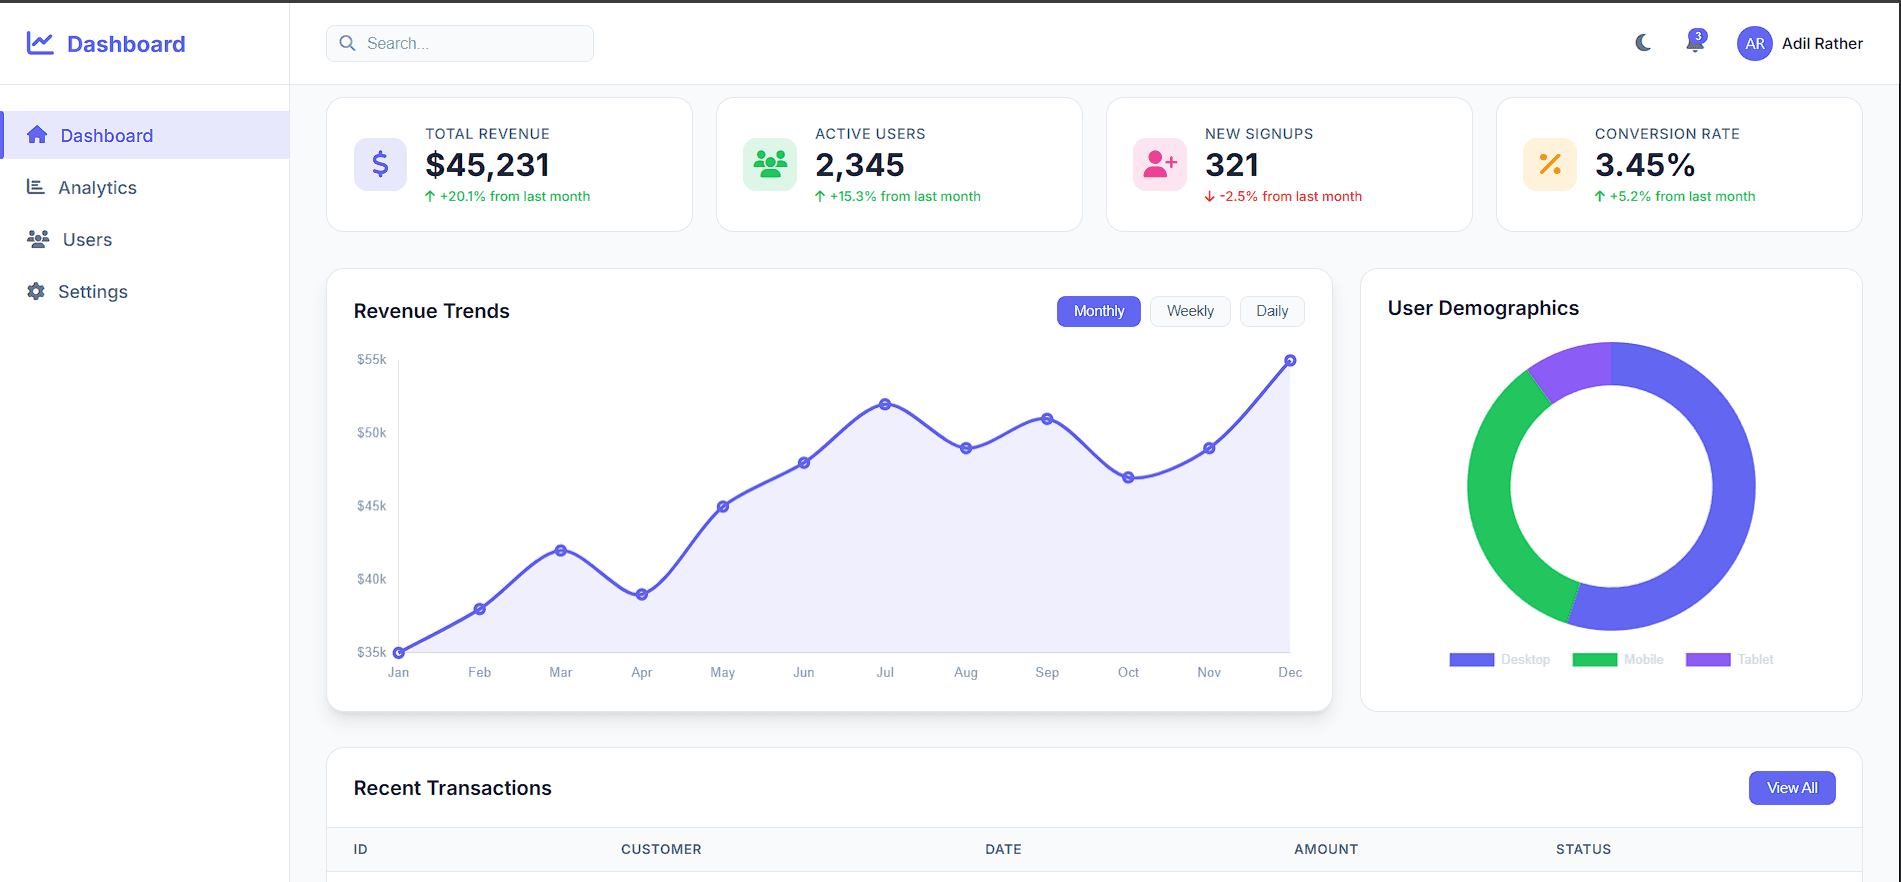Toggle Desktop legend color swatch
The height and width of the screenshot is (882, 1901).
[x=1471, y=660]
